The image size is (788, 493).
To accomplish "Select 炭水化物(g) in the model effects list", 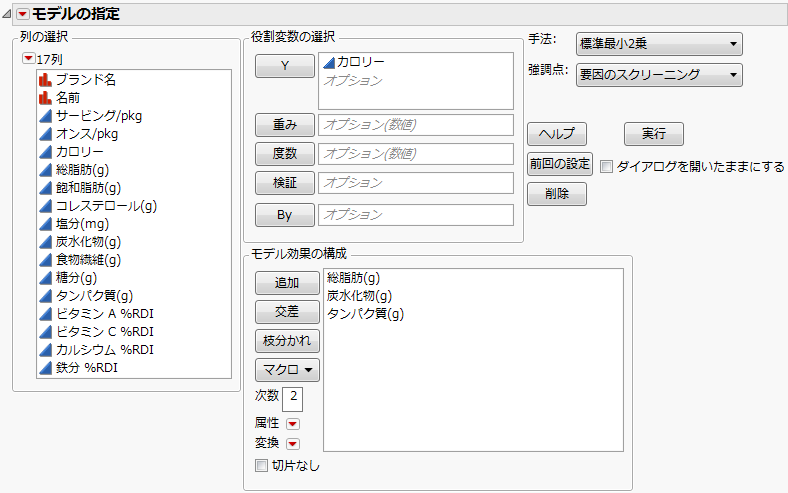I will pos(359,295).
